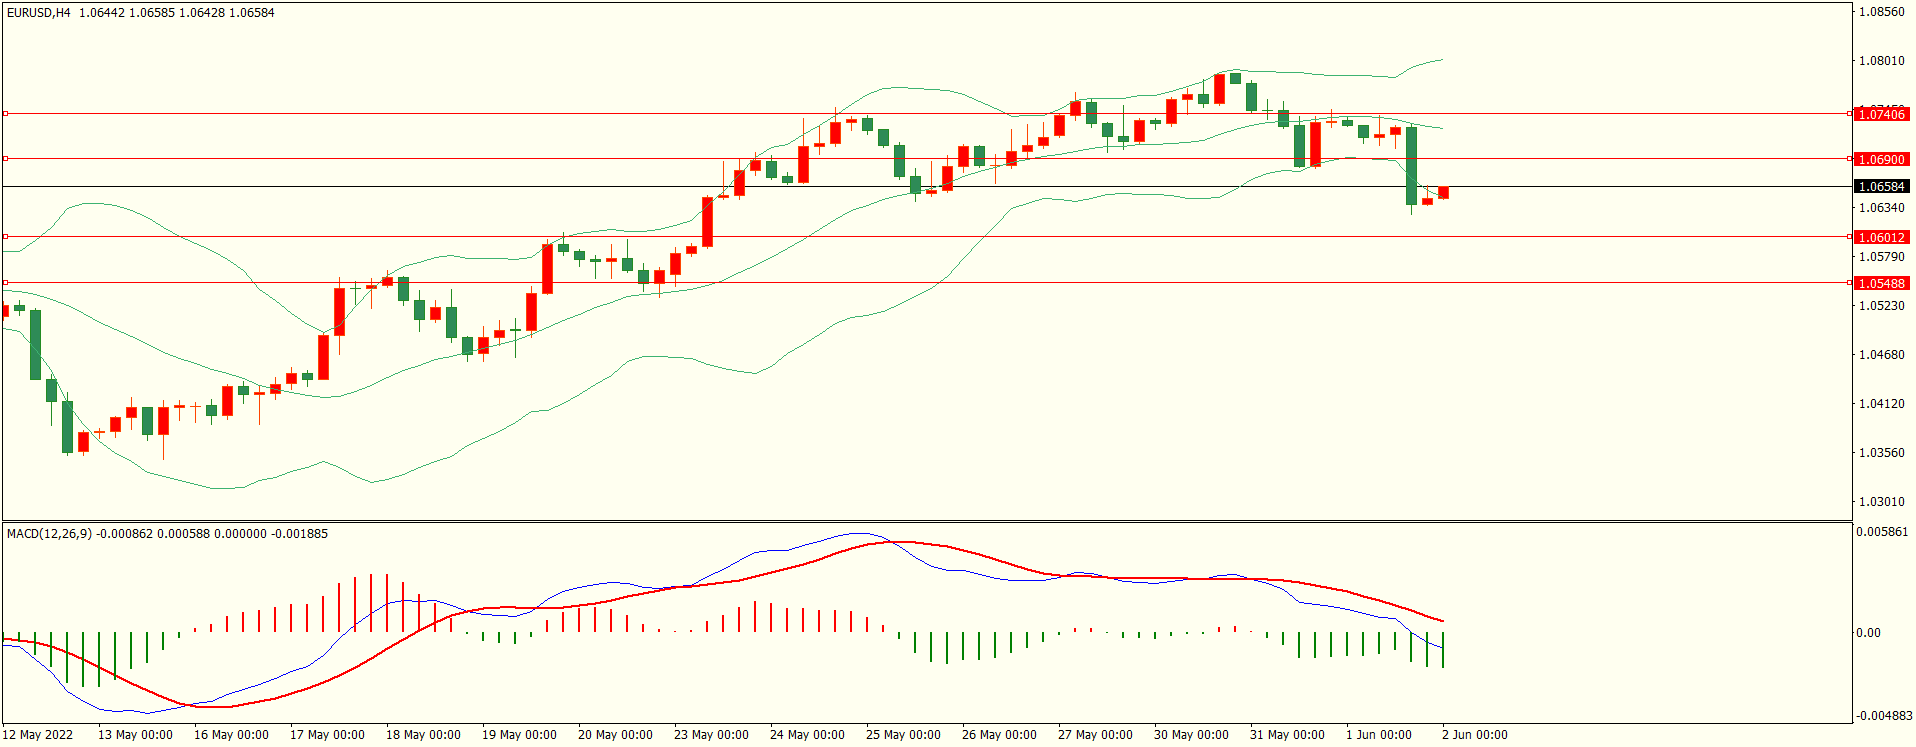Click the 2 Jun 00:00 time axis label
This screenshot has height=747, width=1916.
[x=1474, y=735]
